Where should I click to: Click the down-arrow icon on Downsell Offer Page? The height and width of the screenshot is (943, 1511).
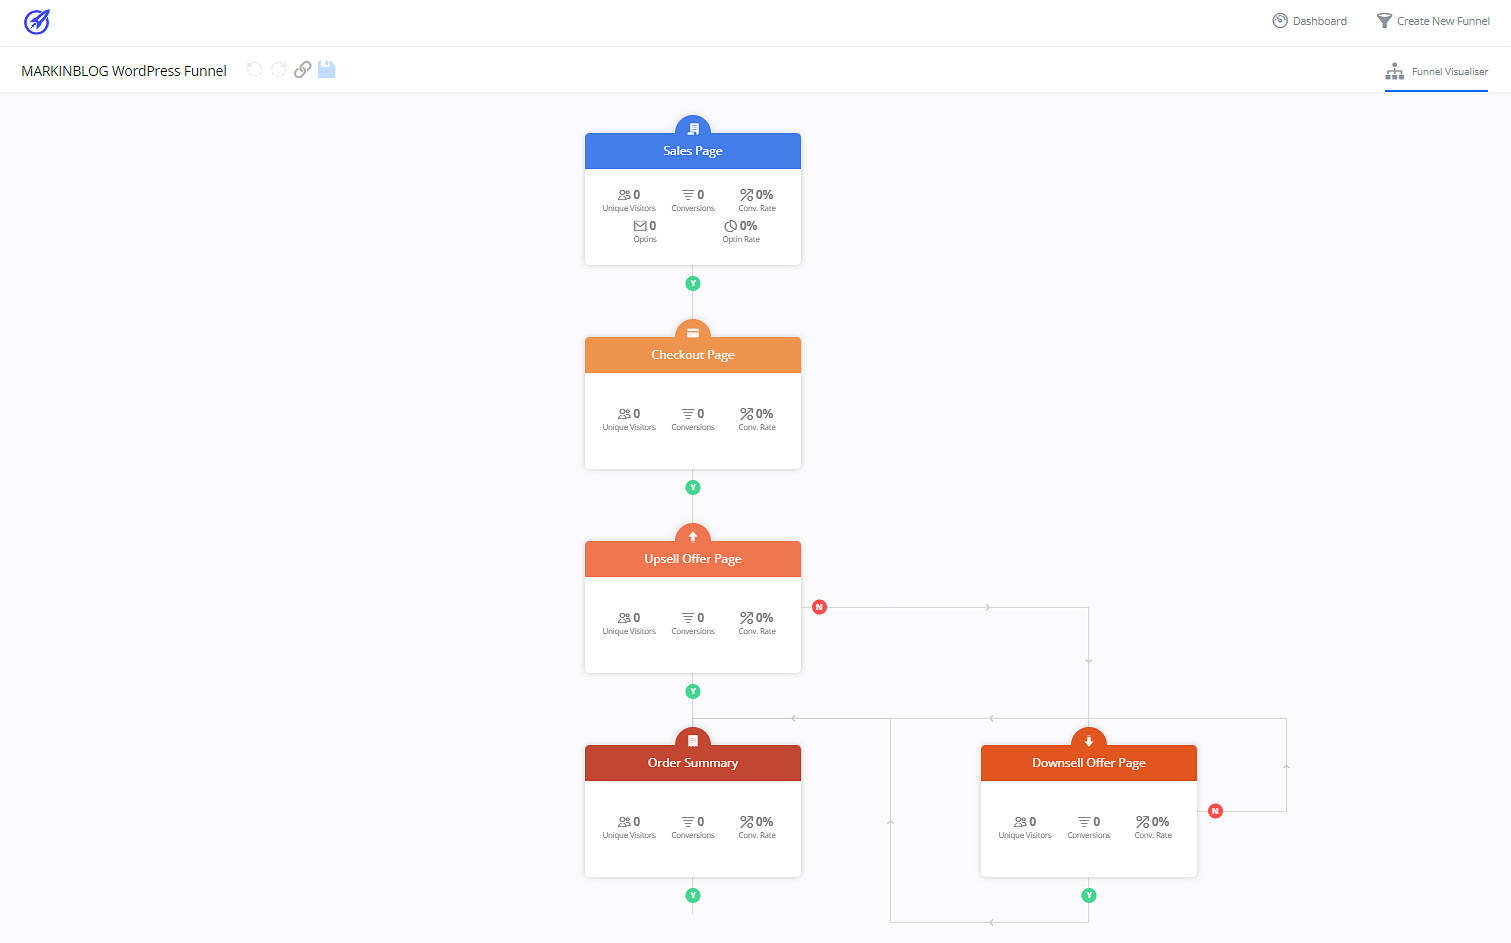click(1089, 739)
